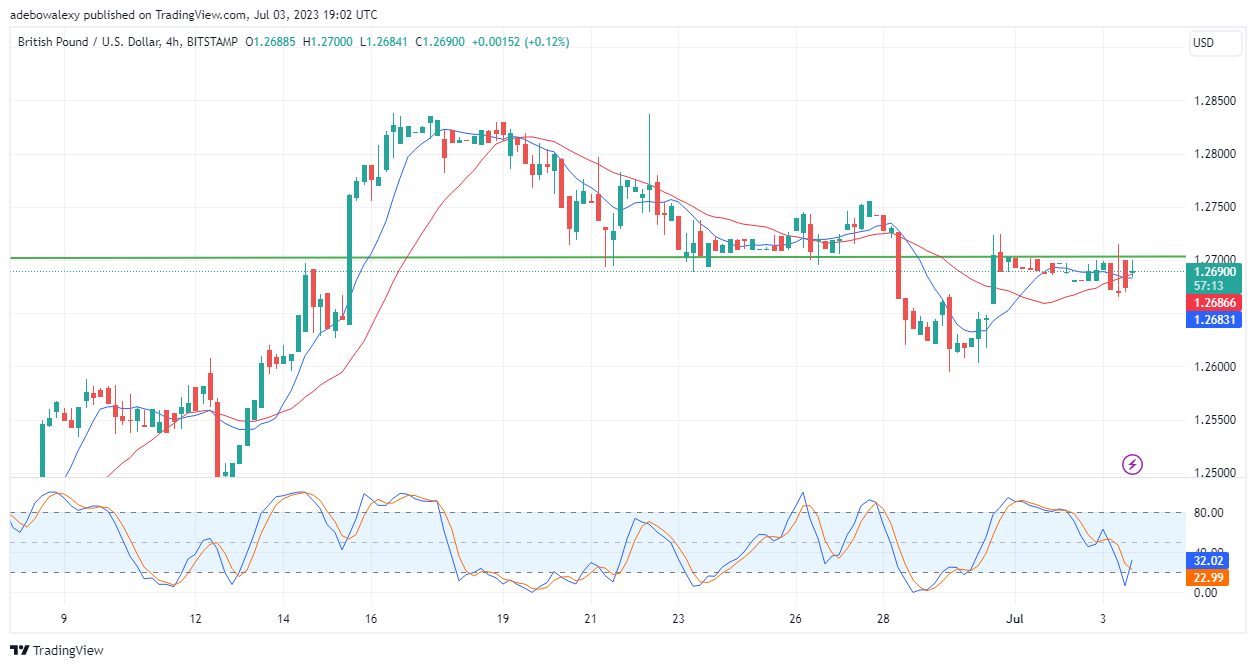The height and width of the screenshot is (668, 1256).
Task: Click date label 3 on time axis
Action: click(1103, 617)
